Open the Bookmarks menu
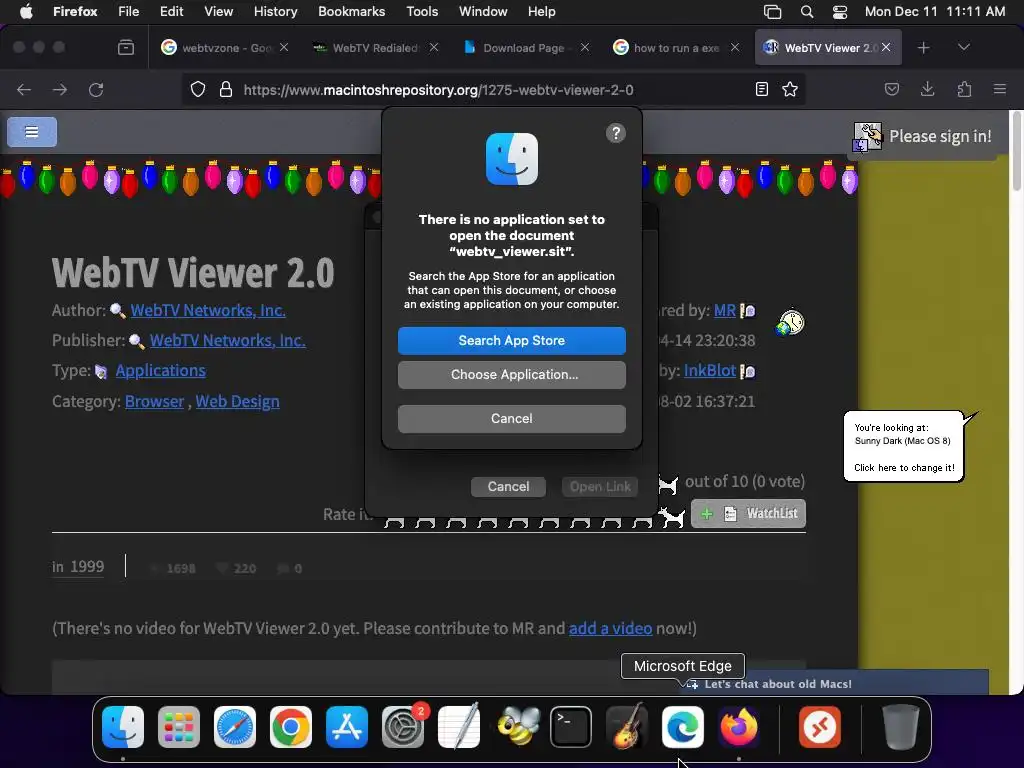 point(351,12)
